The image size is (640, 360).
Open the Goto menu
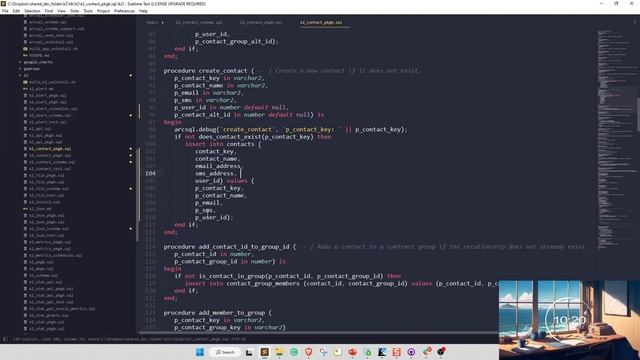[x=74, y=11]
